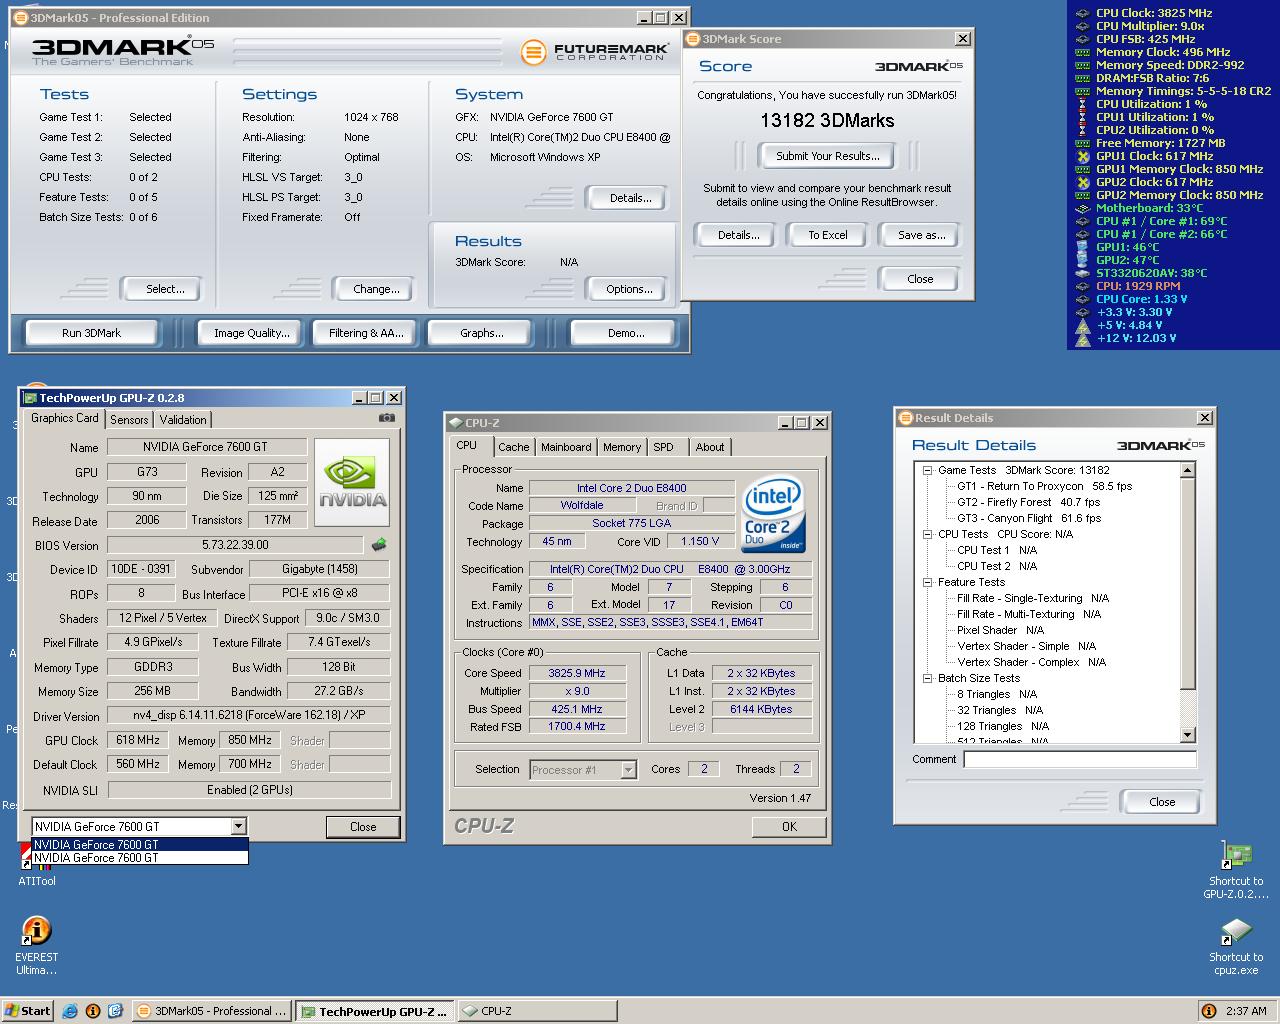Click the 3DMark05 title bar icon
Image resolution: width=1280 pixels, height=1024 pixels.
21,17
